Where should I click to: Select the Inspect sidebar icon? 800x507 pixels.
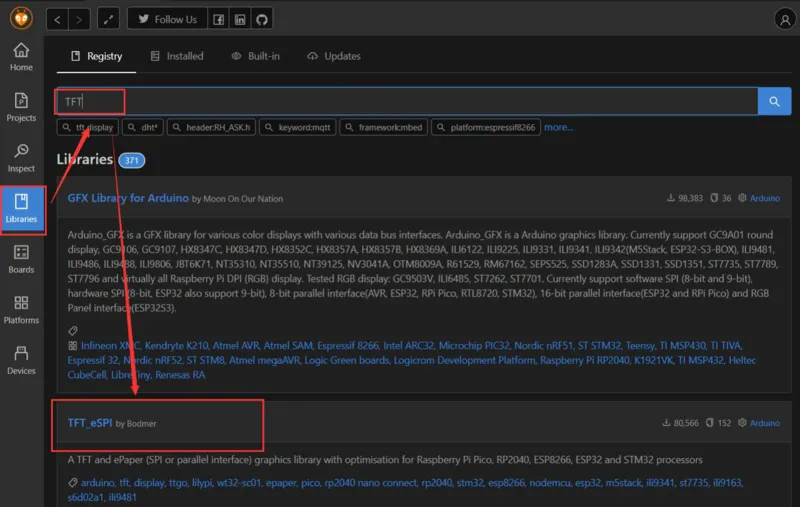[x=21, y=157]
